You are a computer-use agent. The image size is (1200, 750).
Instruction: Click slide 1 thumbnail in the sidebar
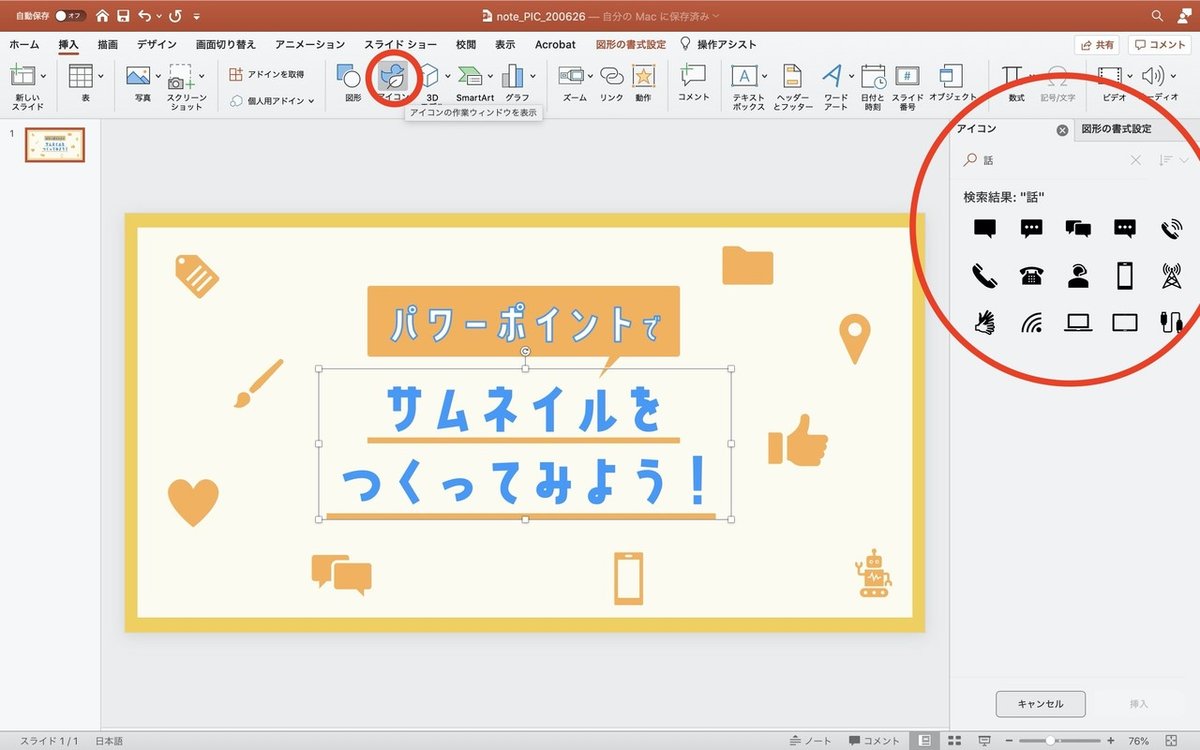coord(54,144)
